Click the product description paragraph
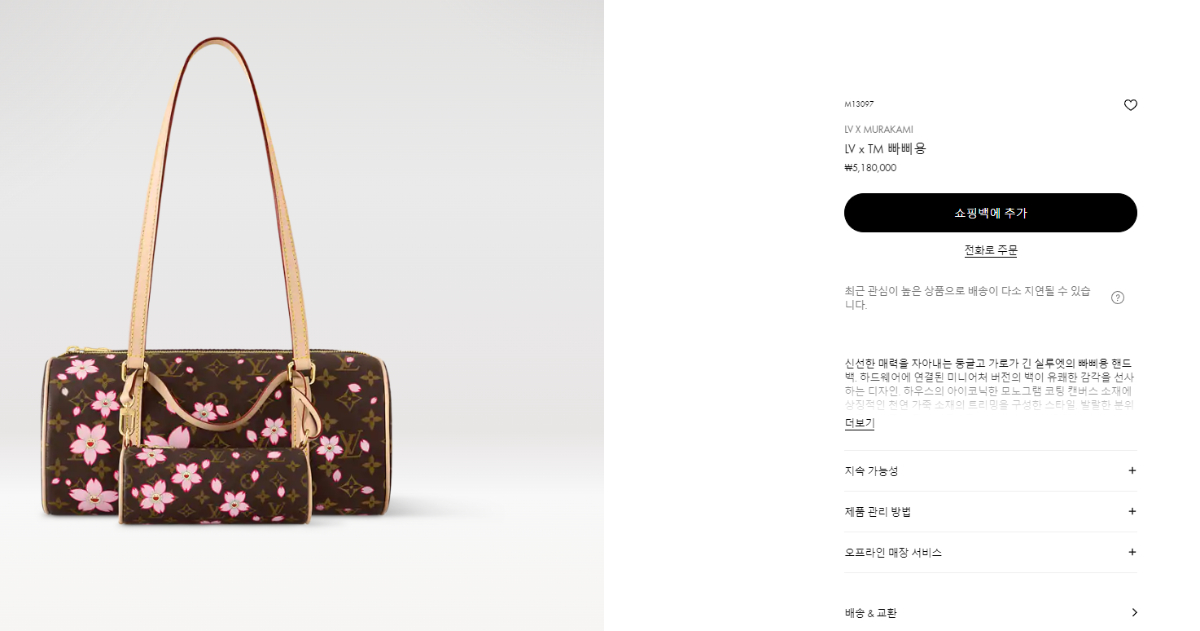The width and height of the screenshot is (1200, 631). point(988,383)
